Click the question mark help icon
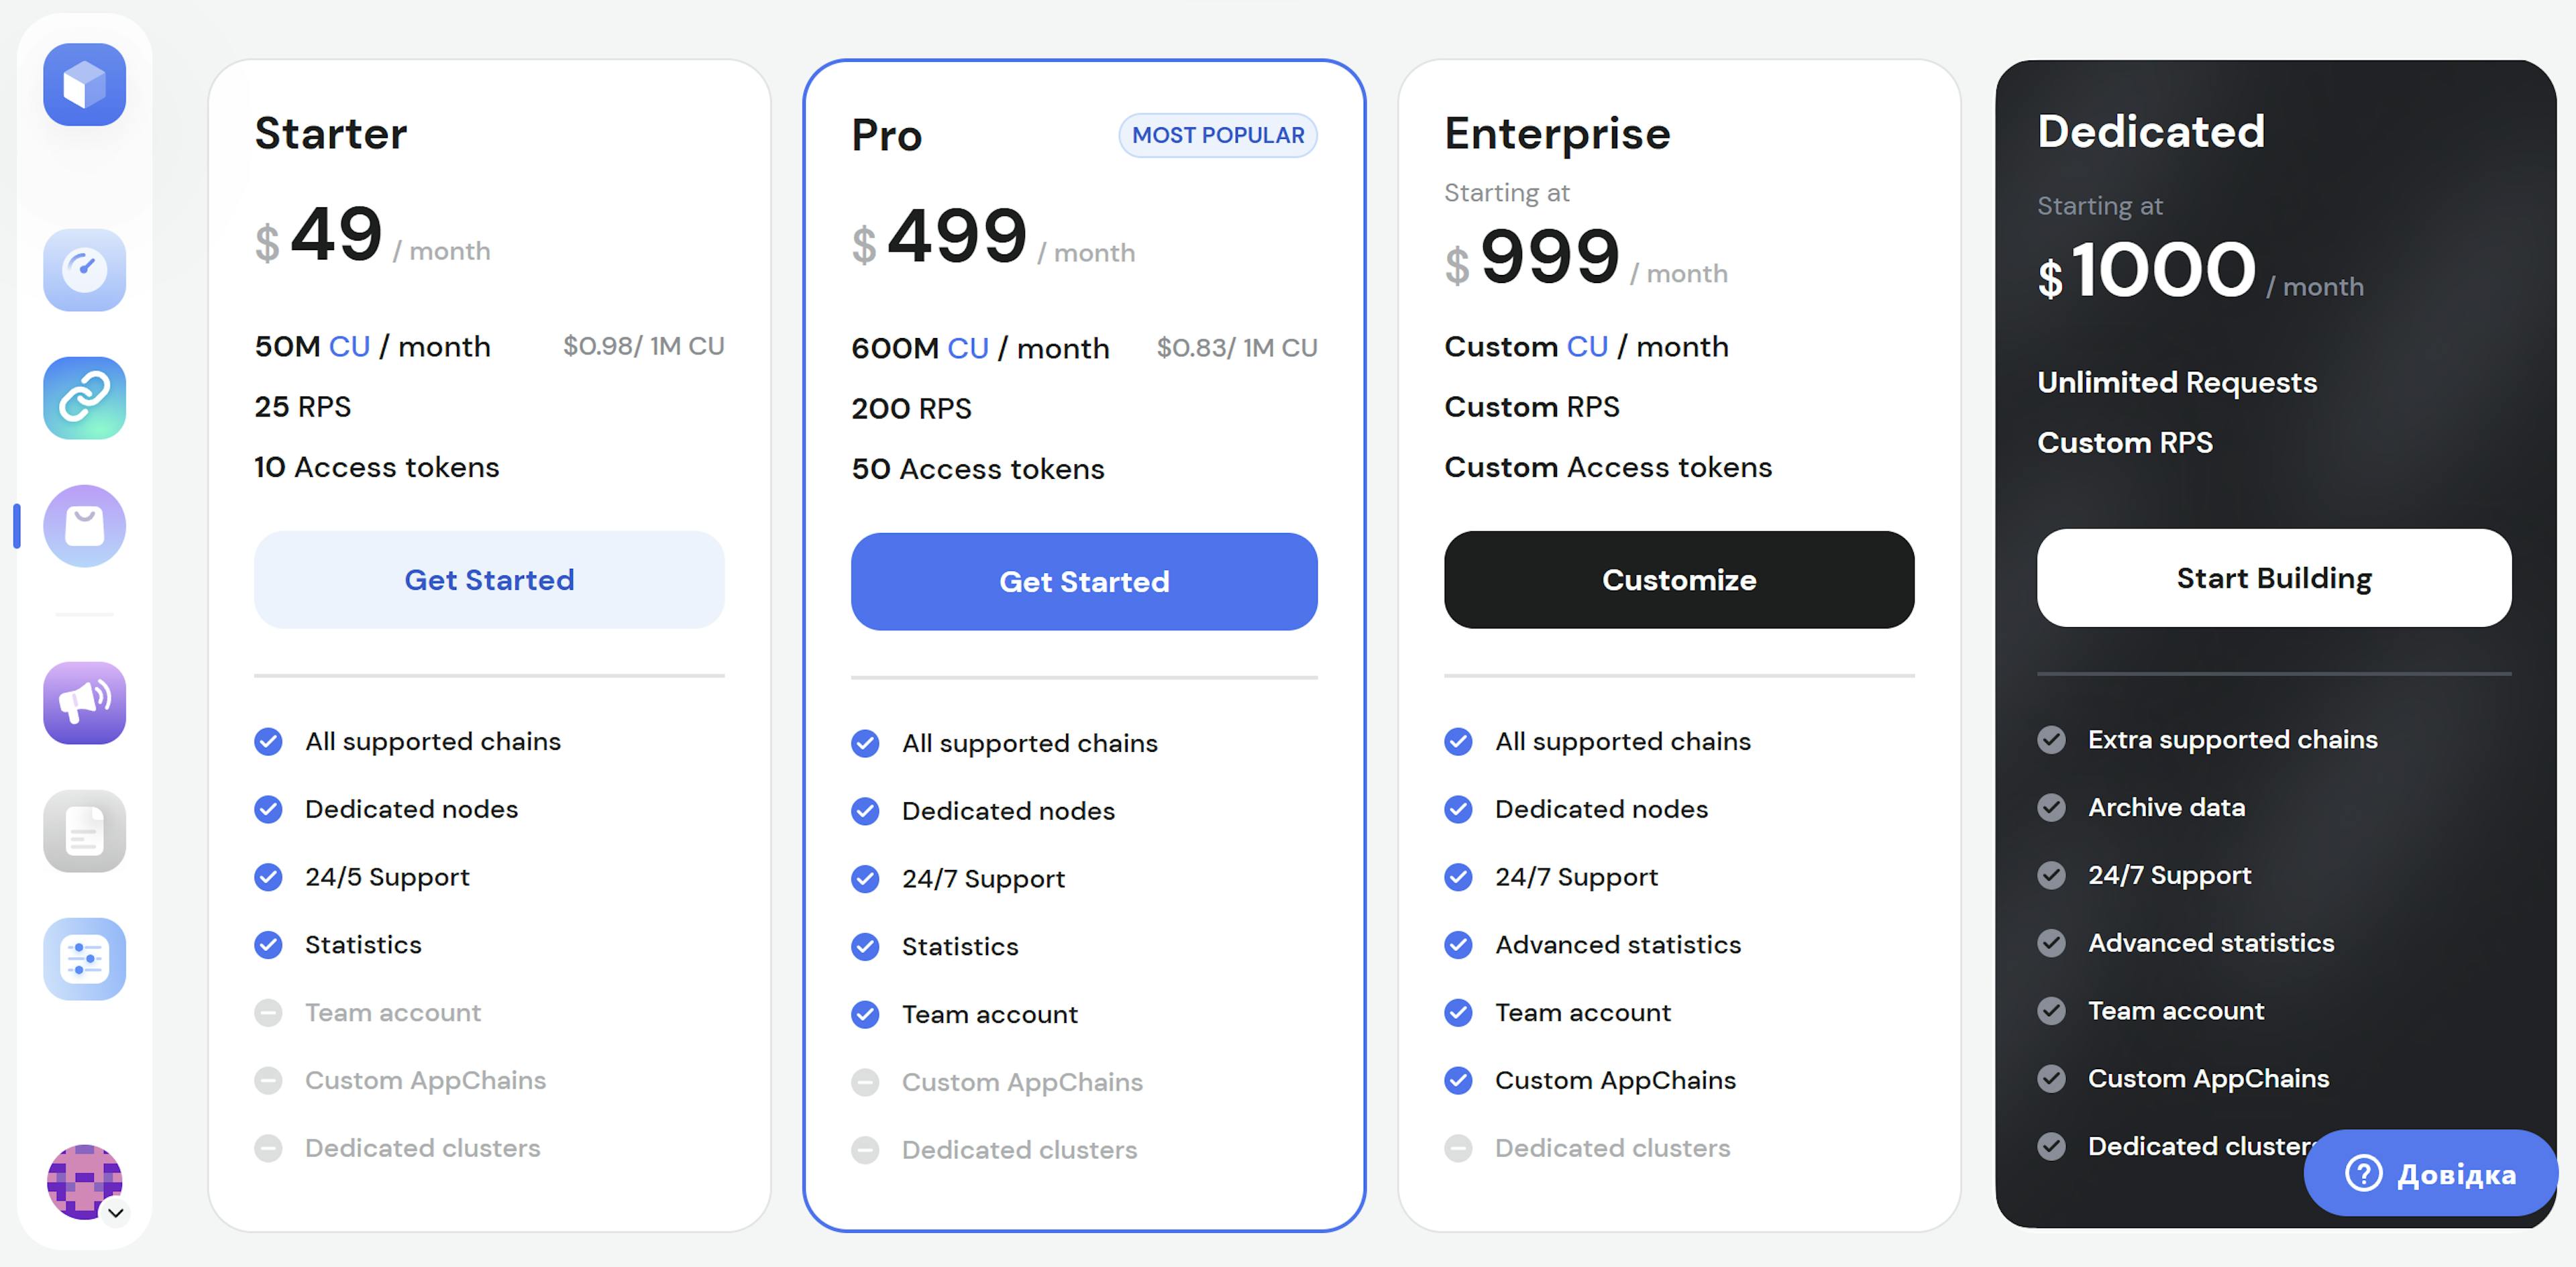 point(2364,1173)
